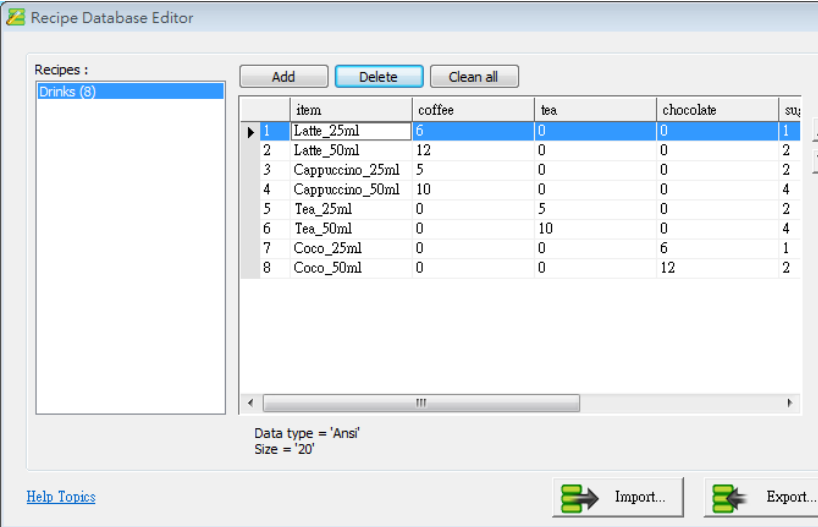Click coffee value 10 for Cappuccino_50ml
818x527 pixels.
click(473, 190)
